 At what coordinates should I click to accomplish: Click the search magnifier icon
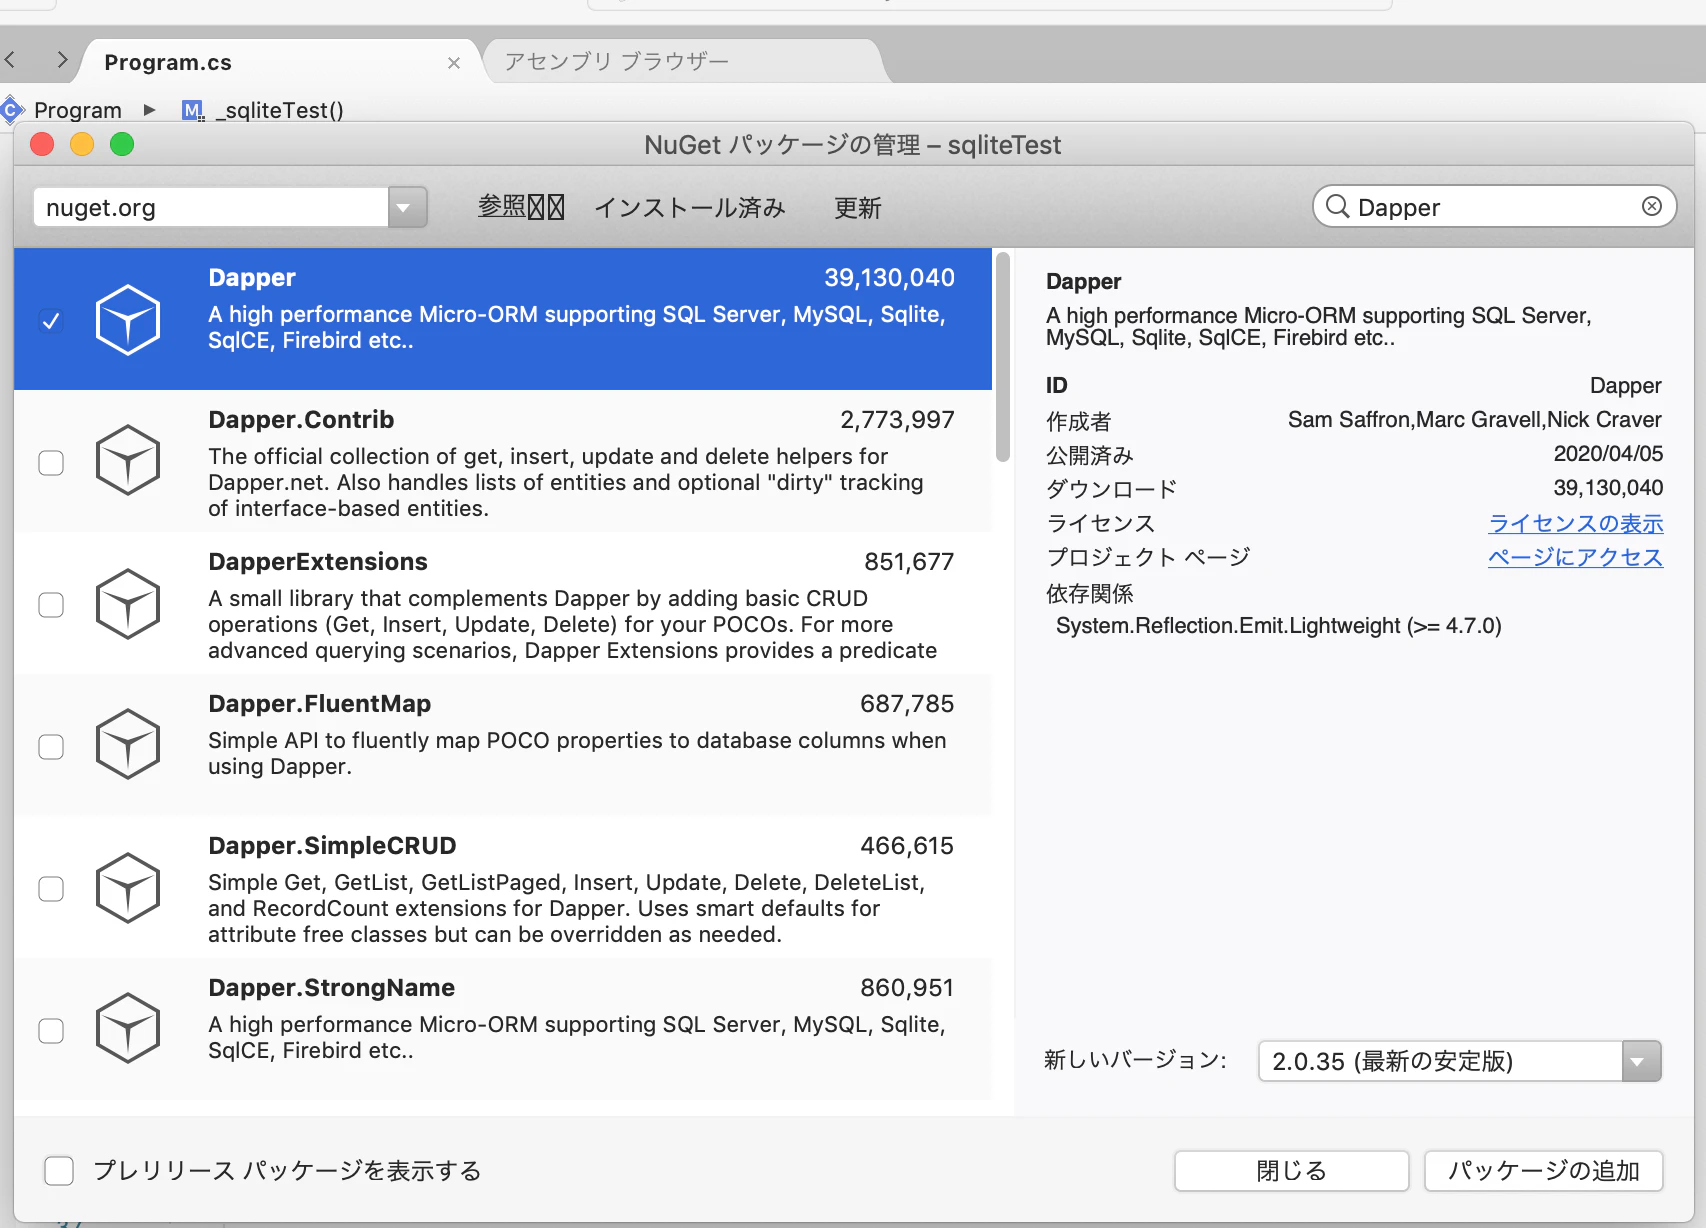1337,206
